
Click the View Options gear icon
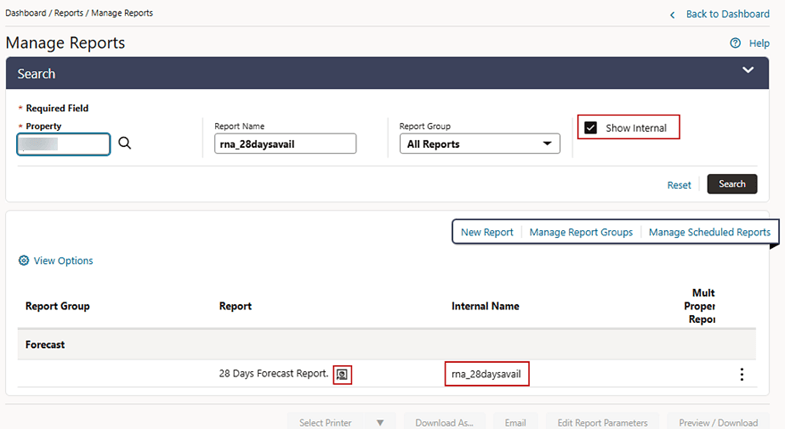click(24, 260)
